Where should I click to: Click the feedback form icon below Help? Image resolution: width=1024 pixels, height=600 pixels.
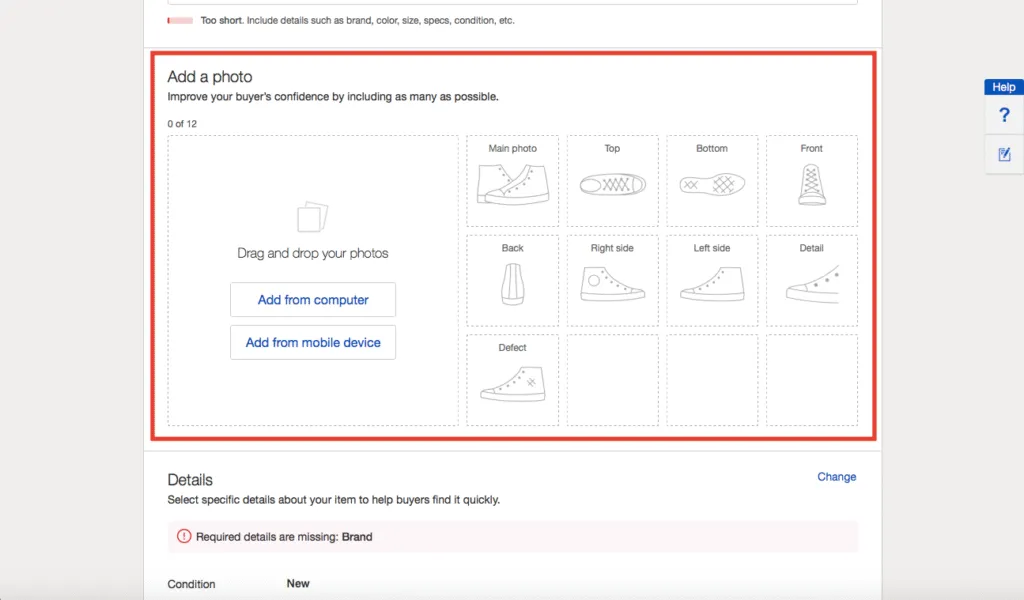click(1003, 154)
